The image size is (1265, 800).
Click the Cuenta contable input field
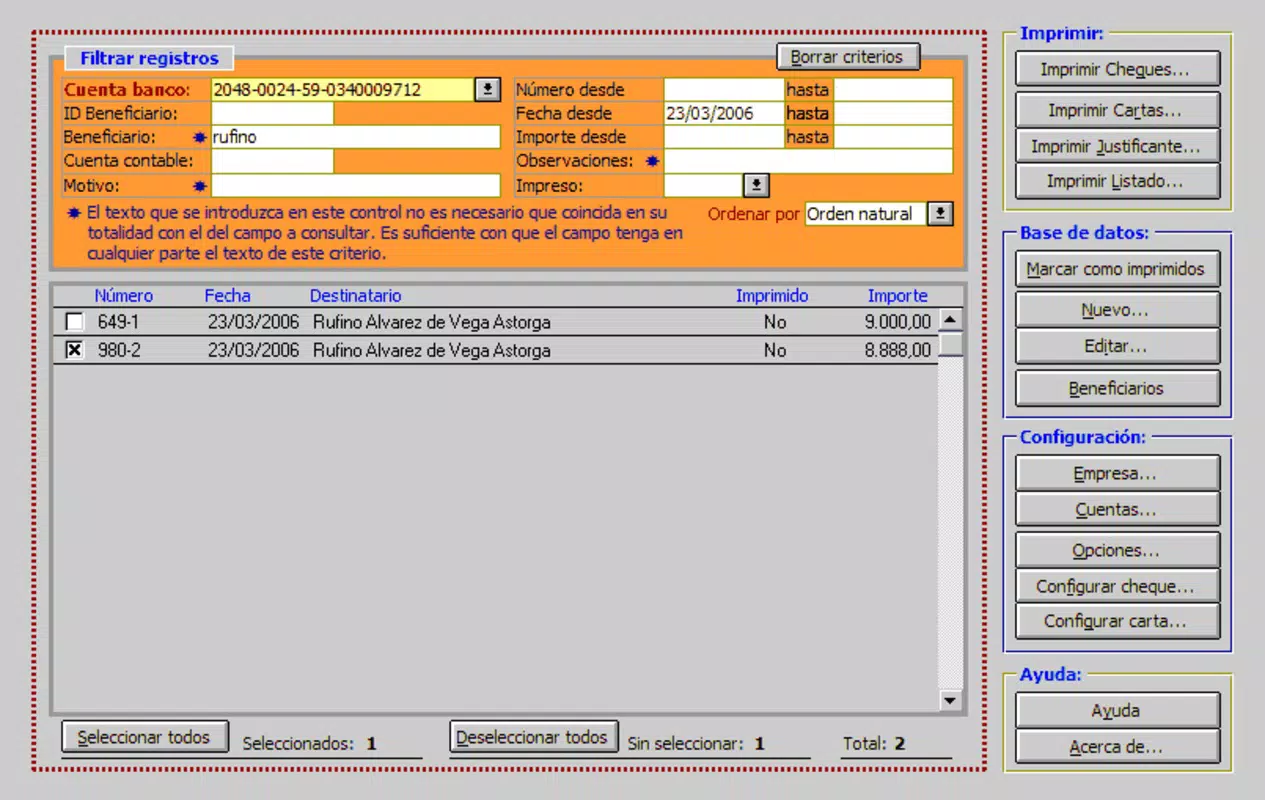[x=272, y=161]
